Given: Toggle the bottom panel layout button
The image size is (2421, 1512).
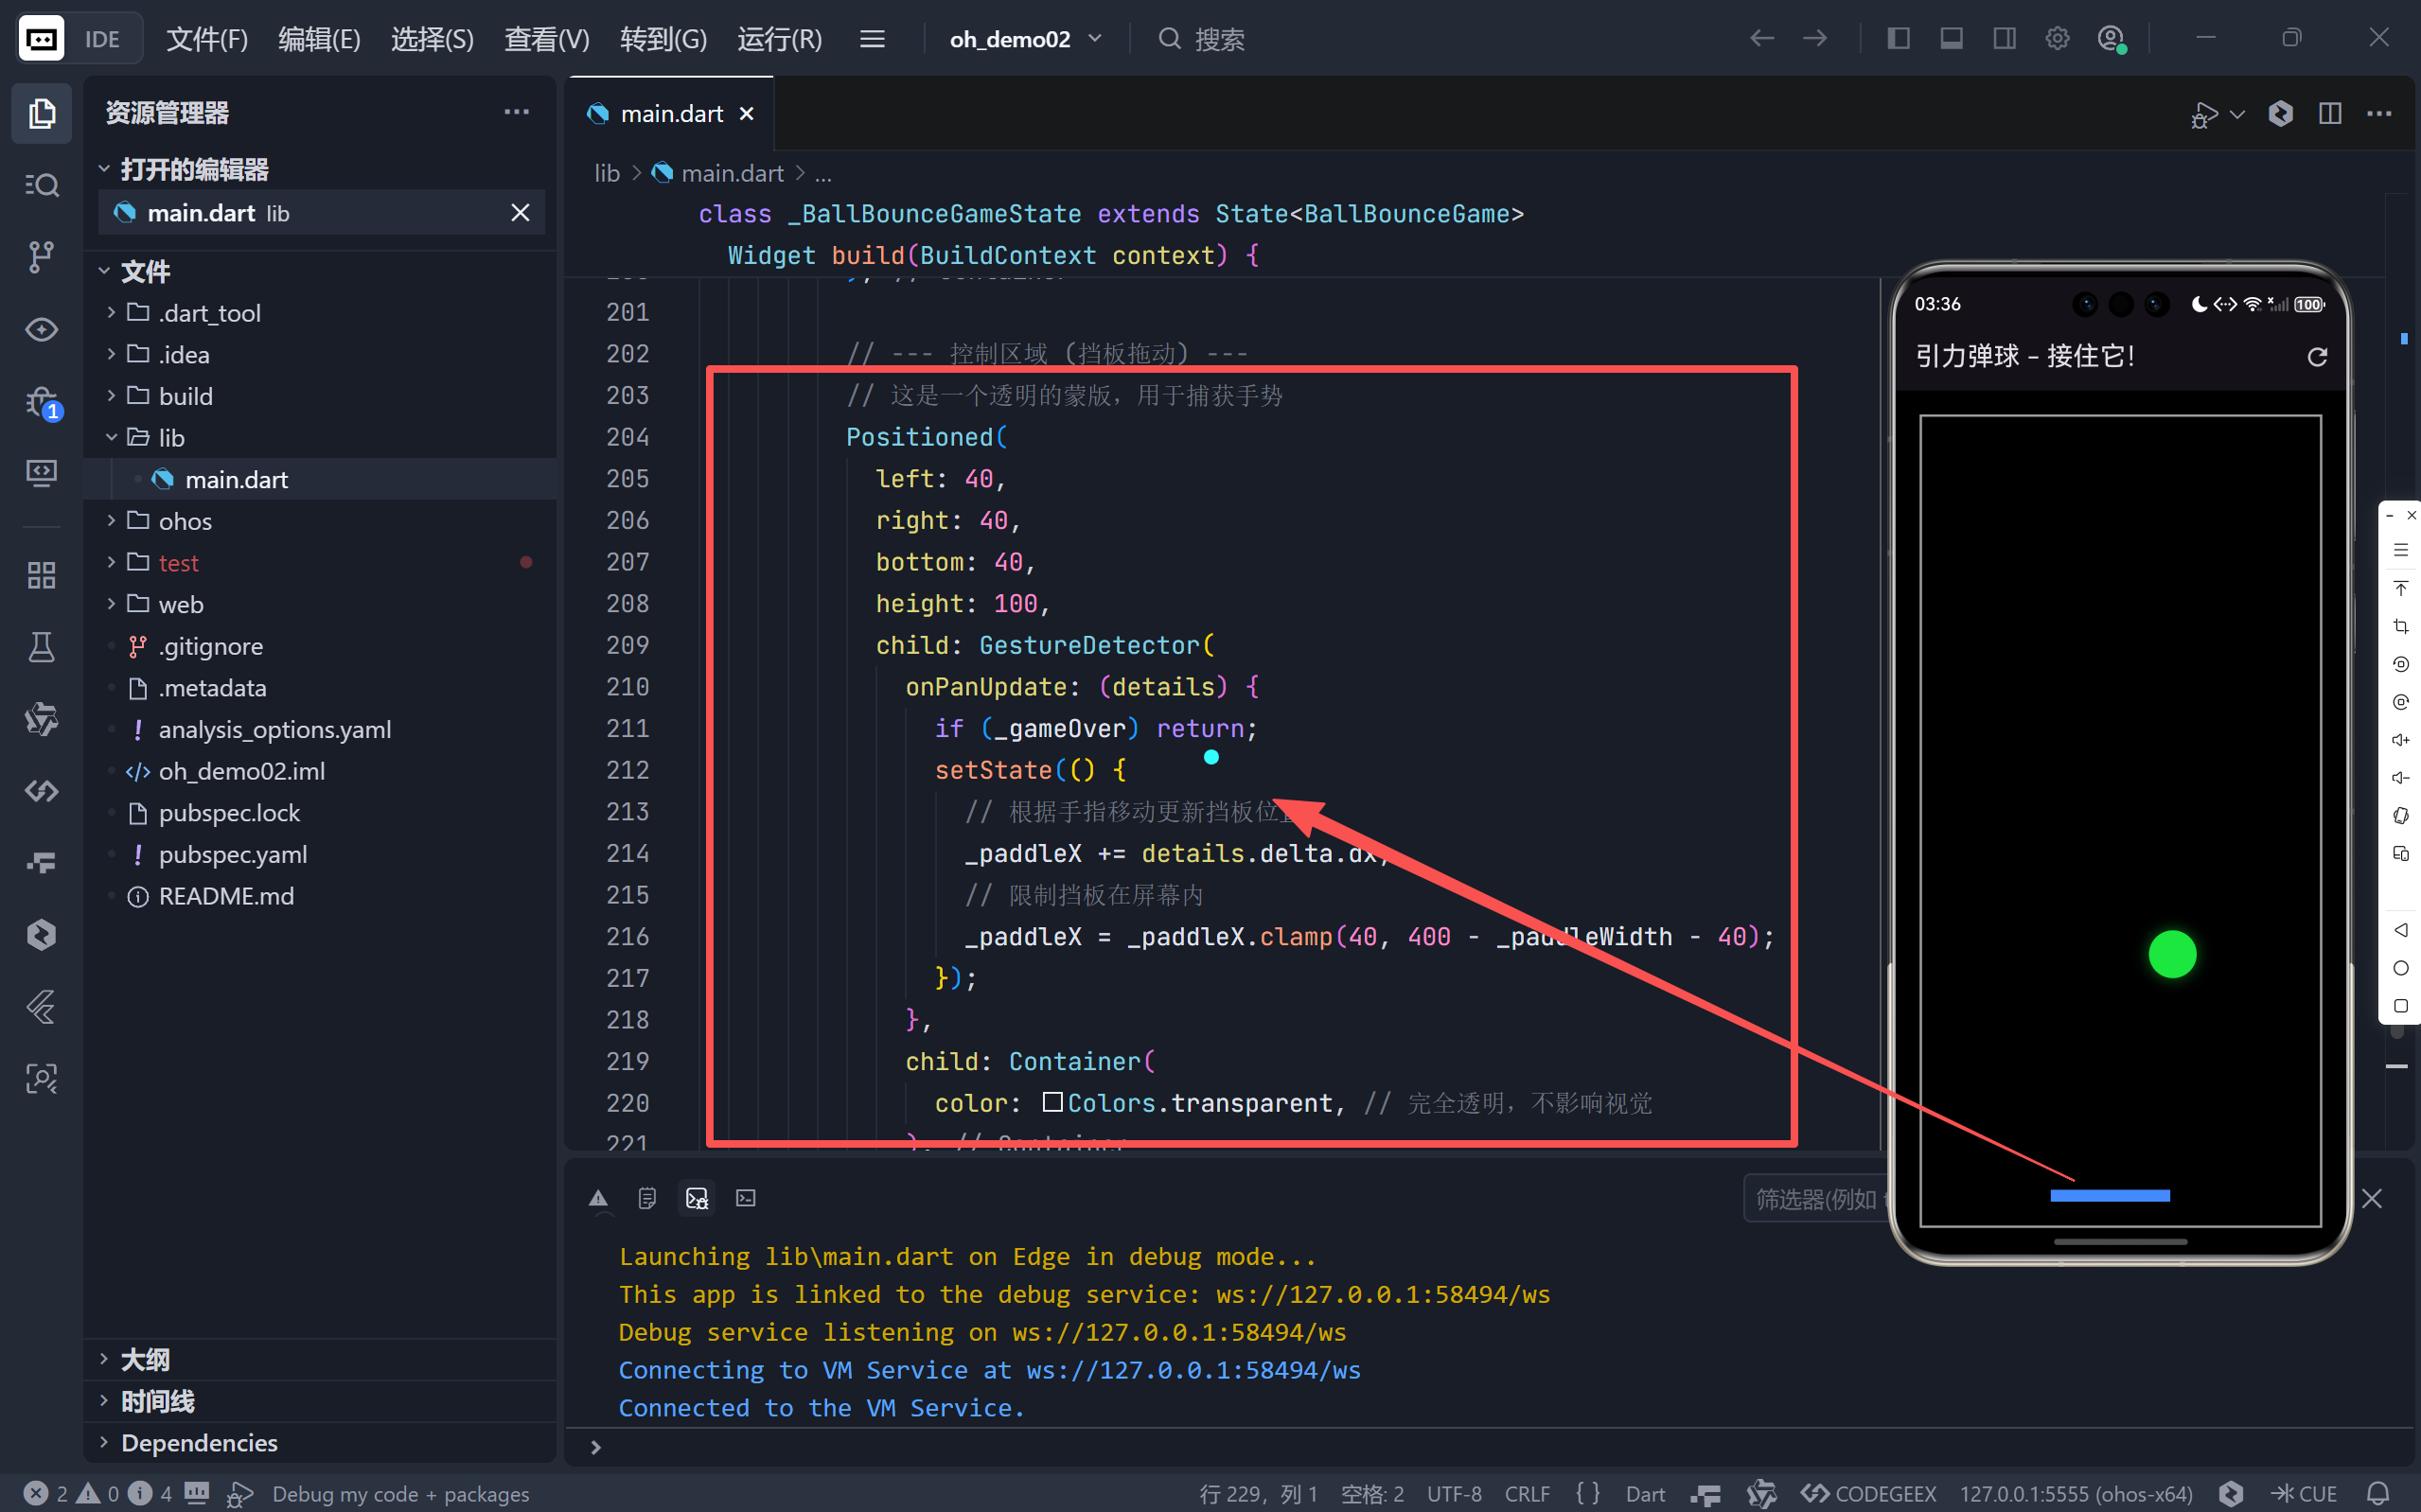Looking at the screenshot, I should (1951, 39).
